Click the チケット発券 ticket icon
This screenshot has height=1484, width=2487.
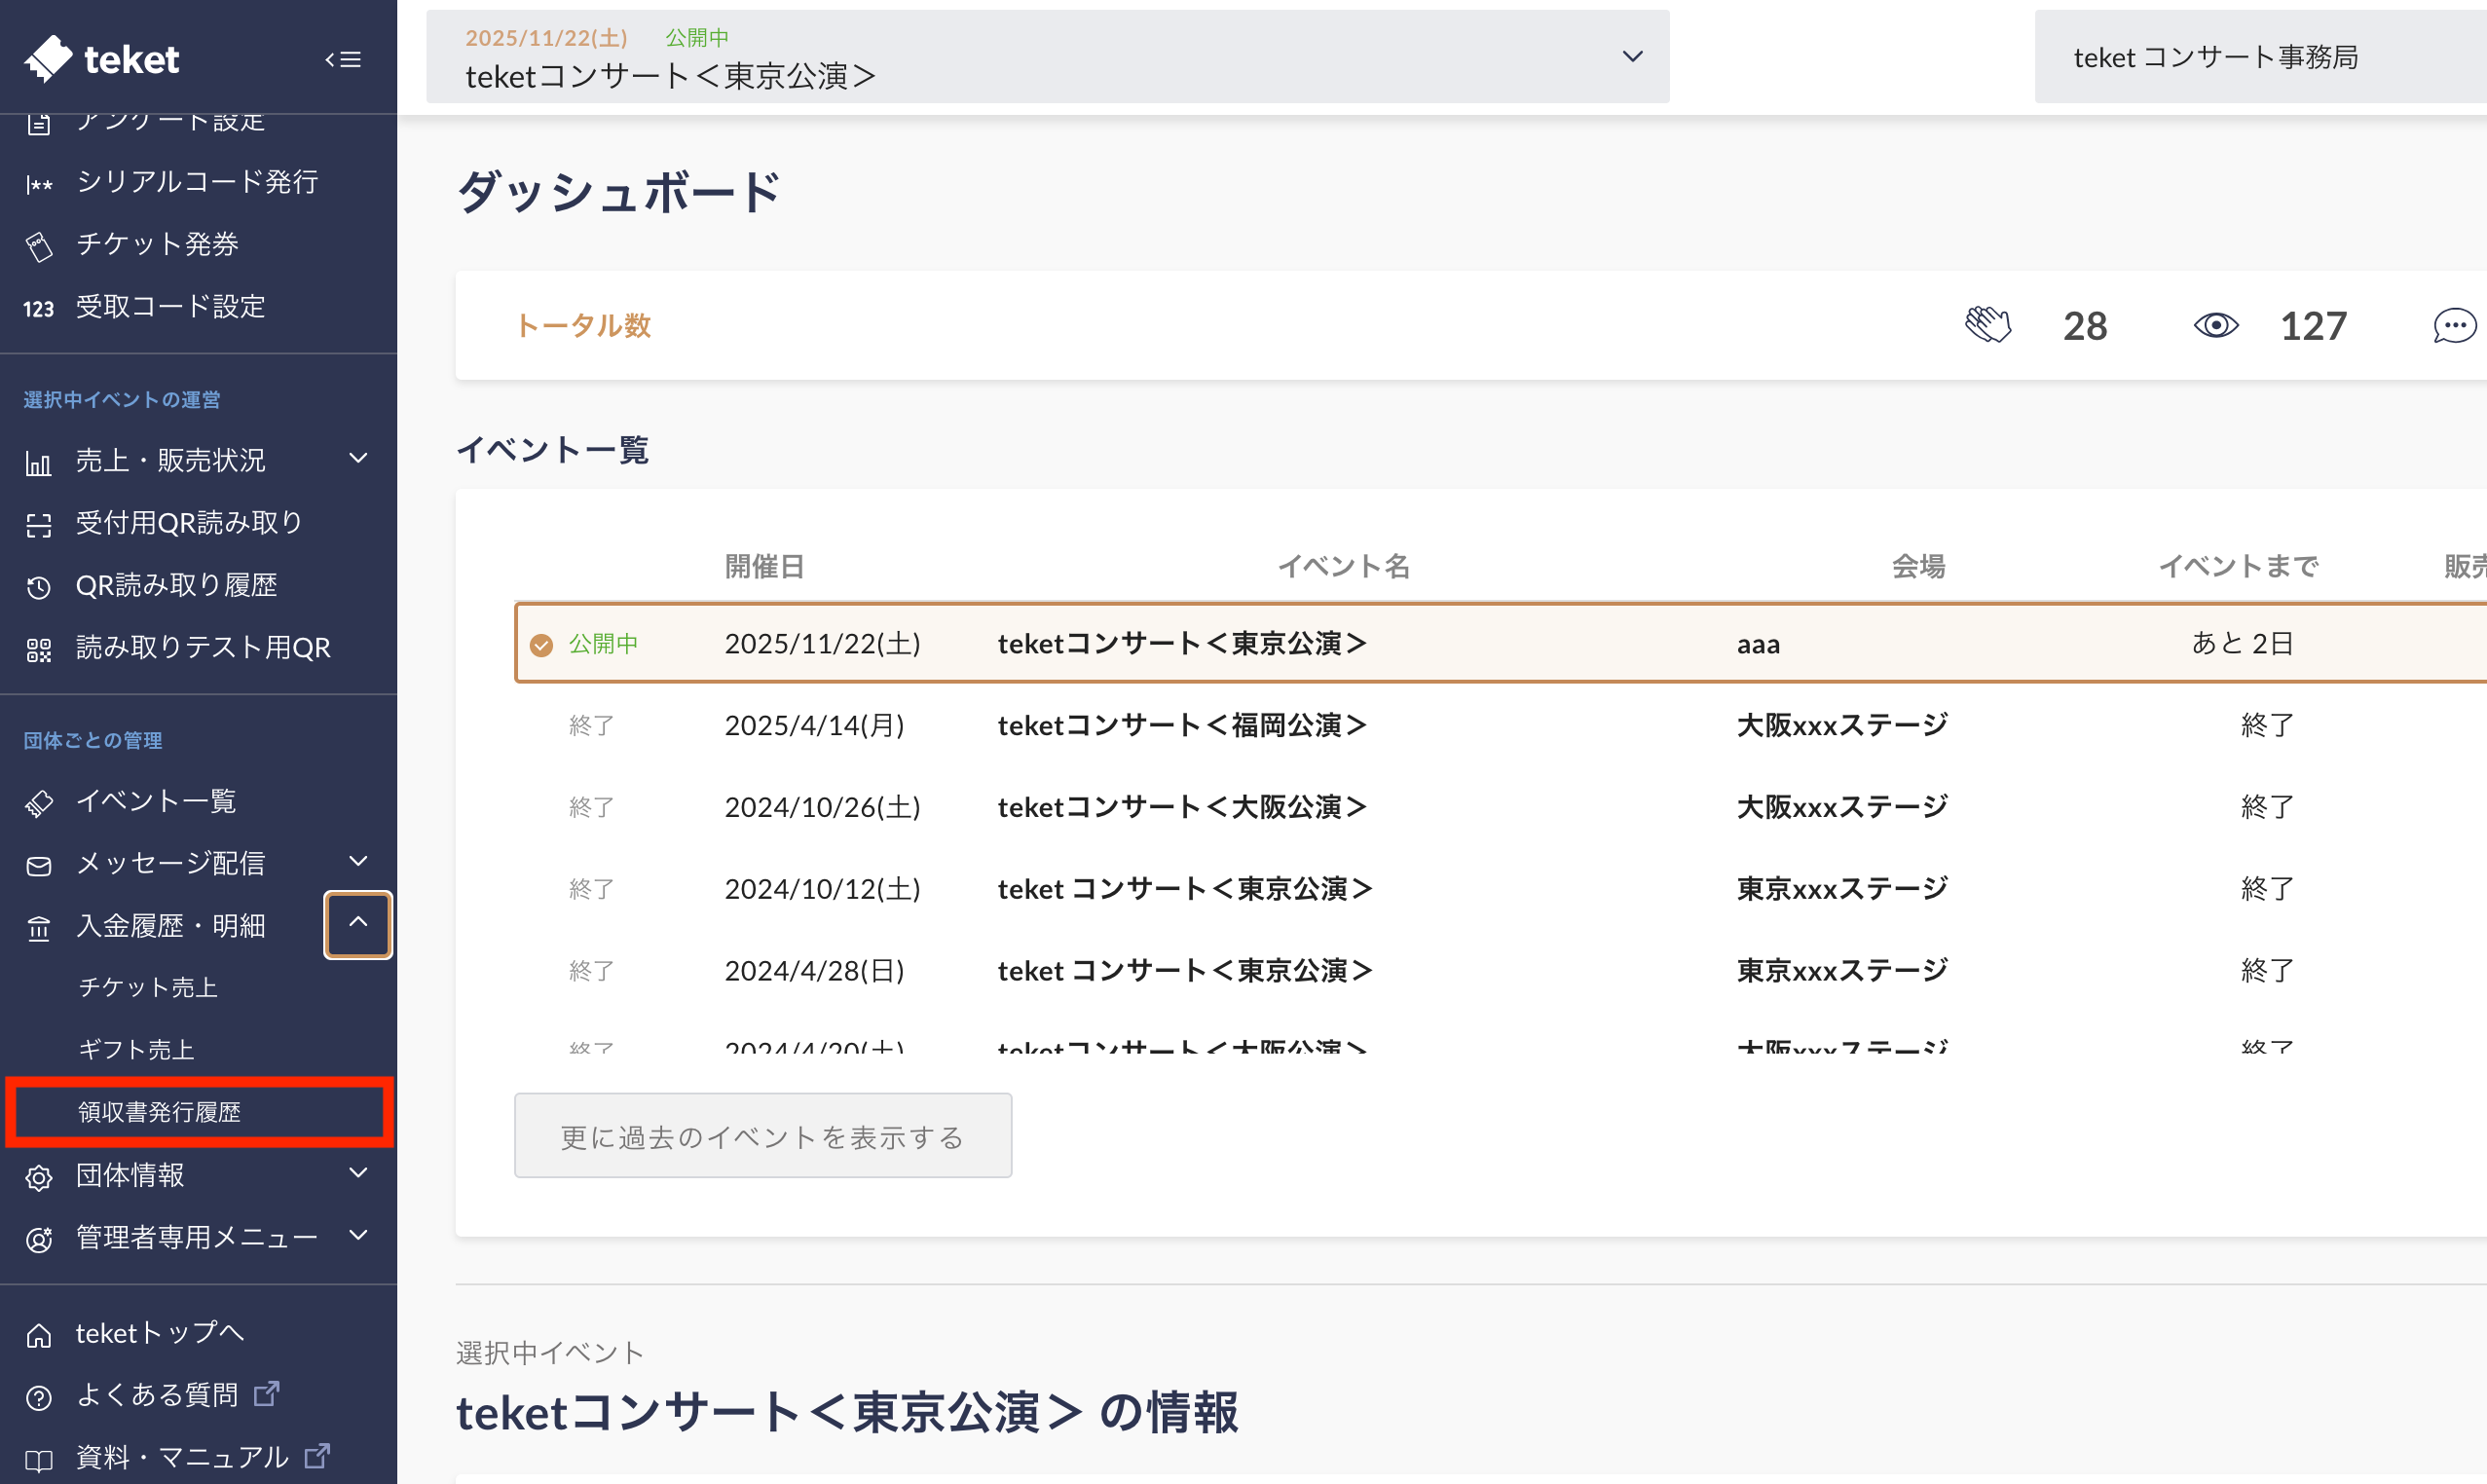click(39, 246)
